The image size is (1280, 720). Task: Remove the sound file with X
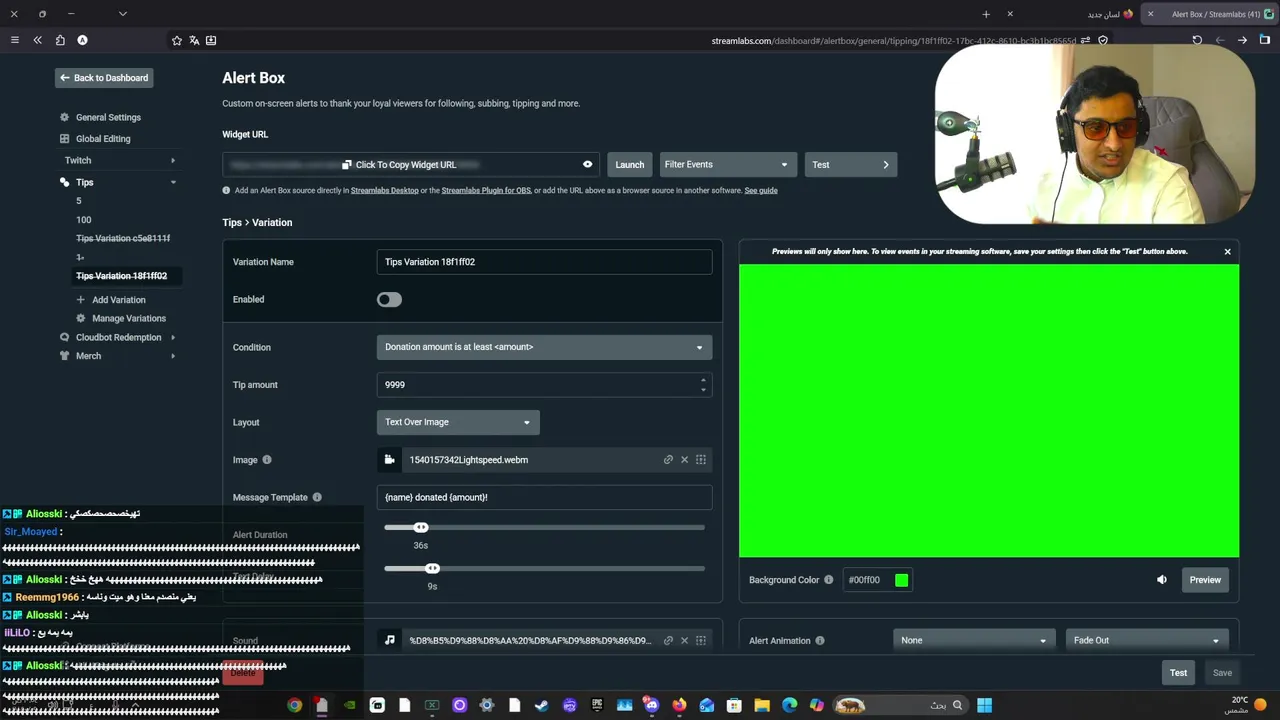coord(684,640)
